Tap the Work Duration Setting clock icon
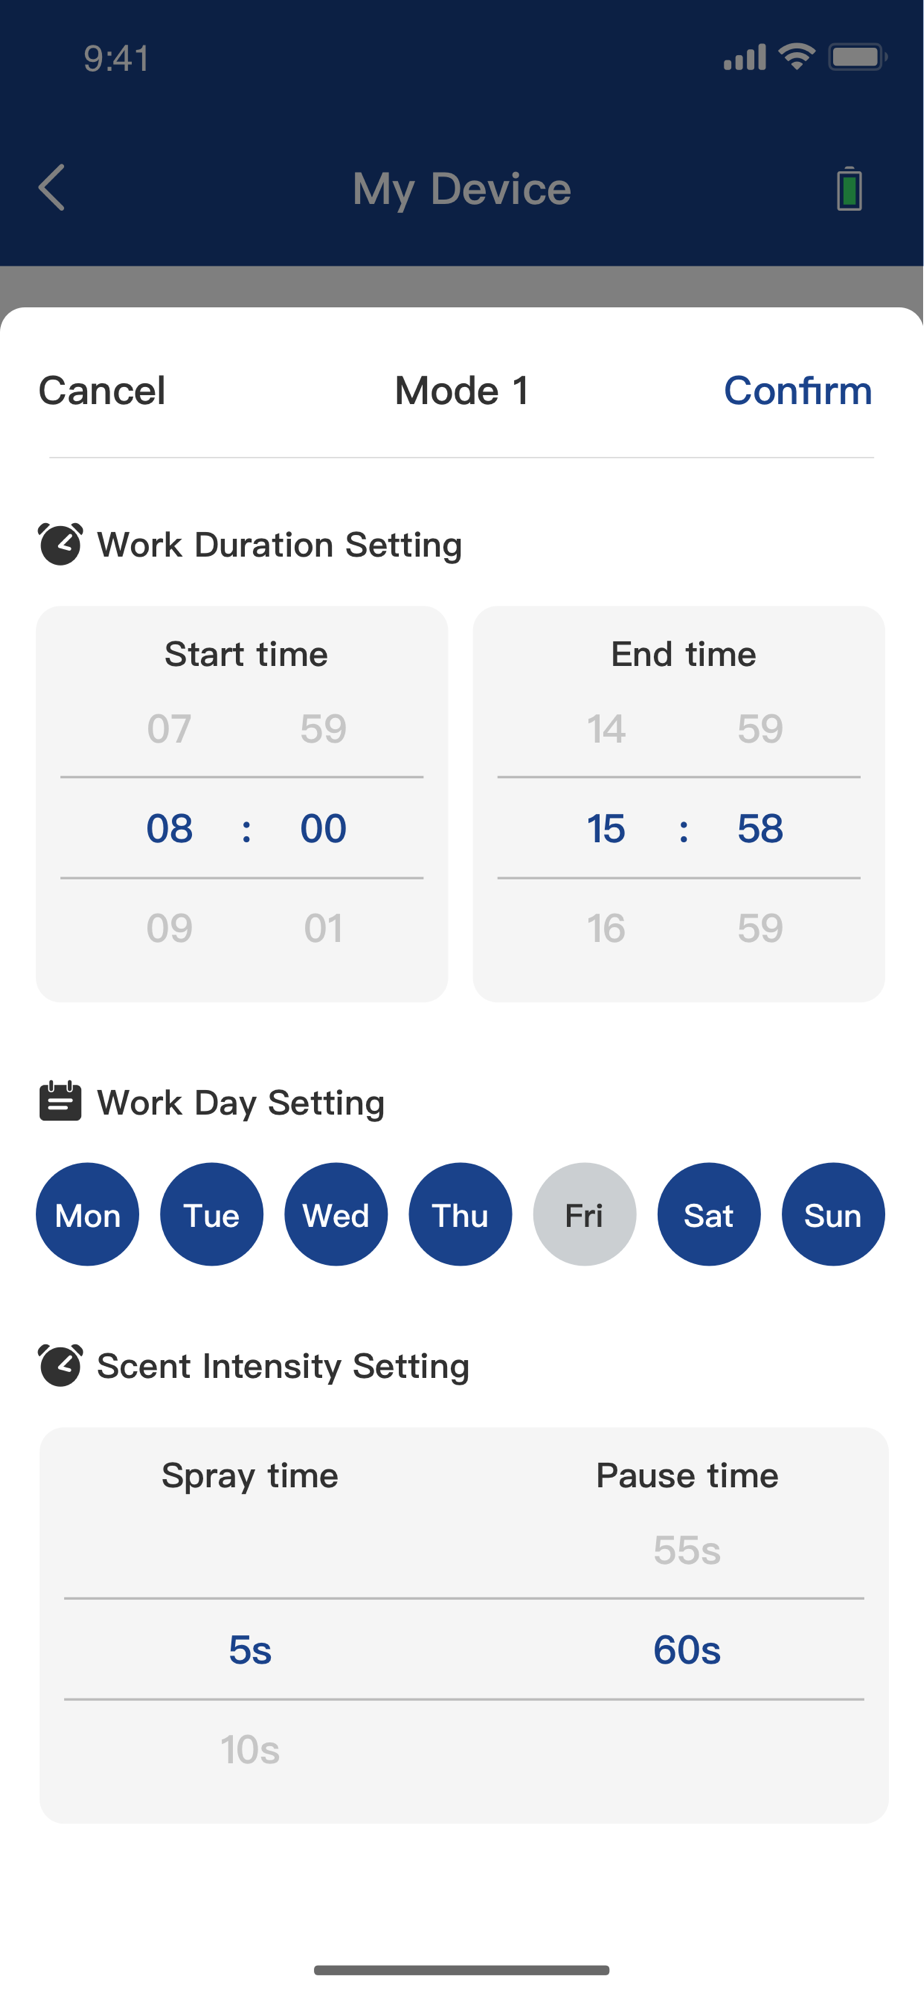The width and height of the screenshot is (924, 2000). [x=60, y=544]
